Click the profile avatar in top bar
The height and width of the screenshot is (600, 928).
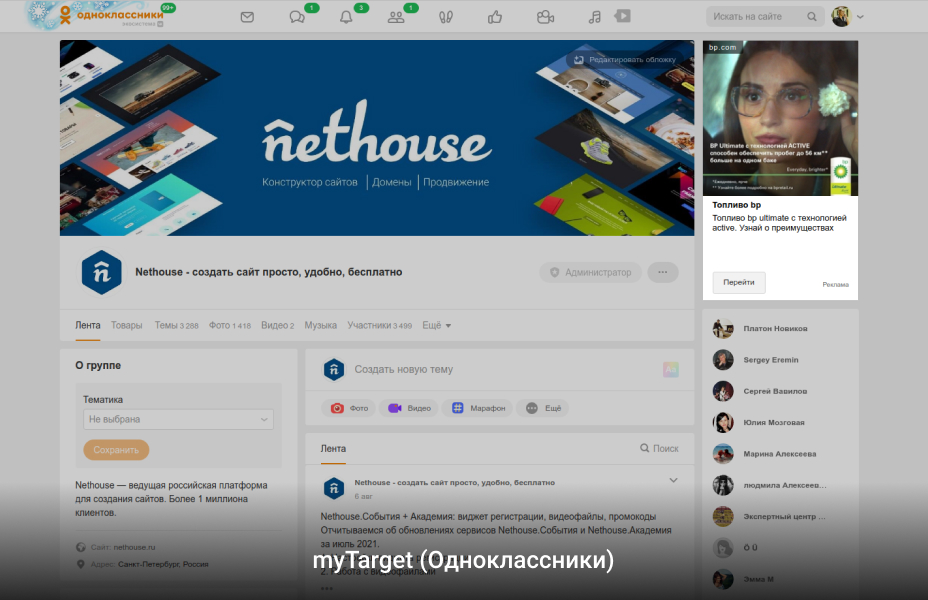pyautogui.click(x=841, y=17)
